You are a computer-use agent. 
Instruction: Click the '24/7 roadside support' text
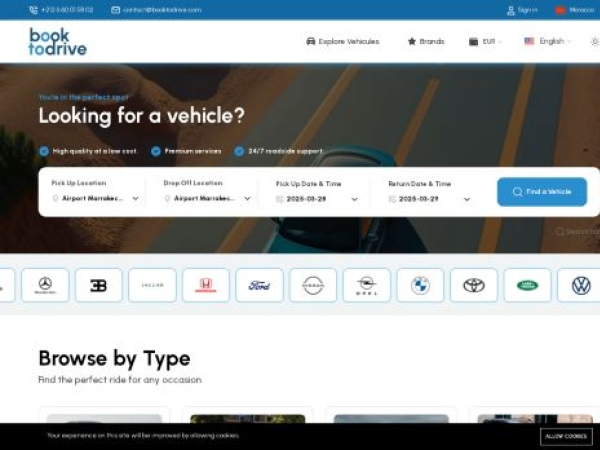click(x=285, y=151)
